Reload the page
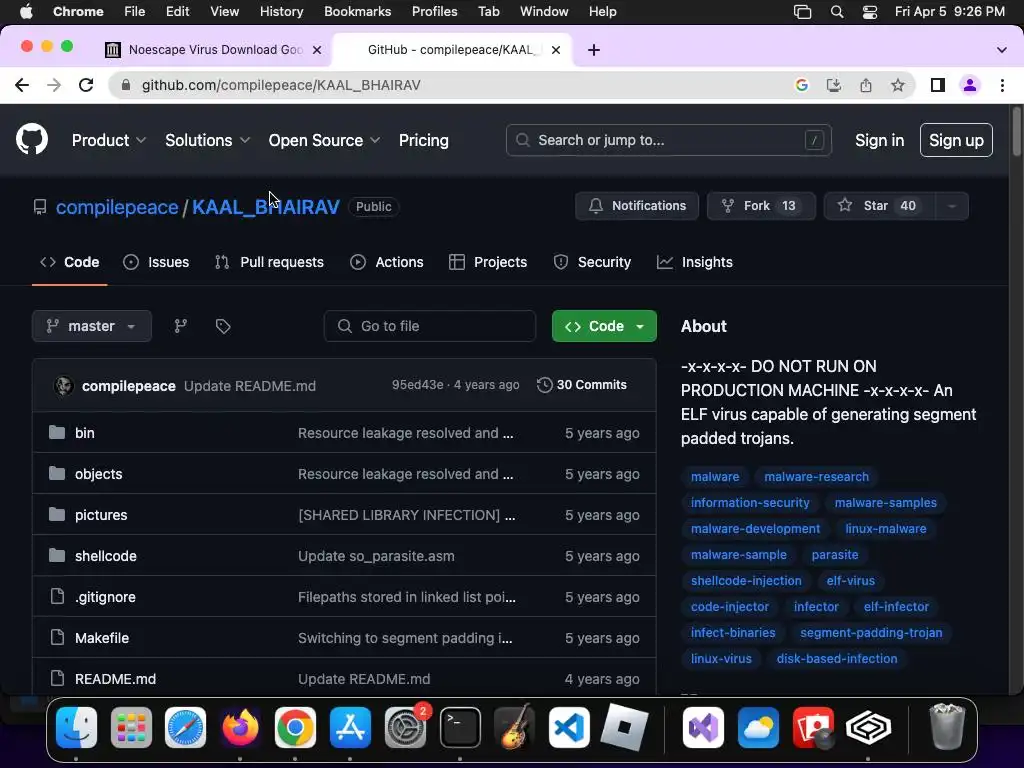Viewport: 1024px width, 768px height. [x=86, y=85]
